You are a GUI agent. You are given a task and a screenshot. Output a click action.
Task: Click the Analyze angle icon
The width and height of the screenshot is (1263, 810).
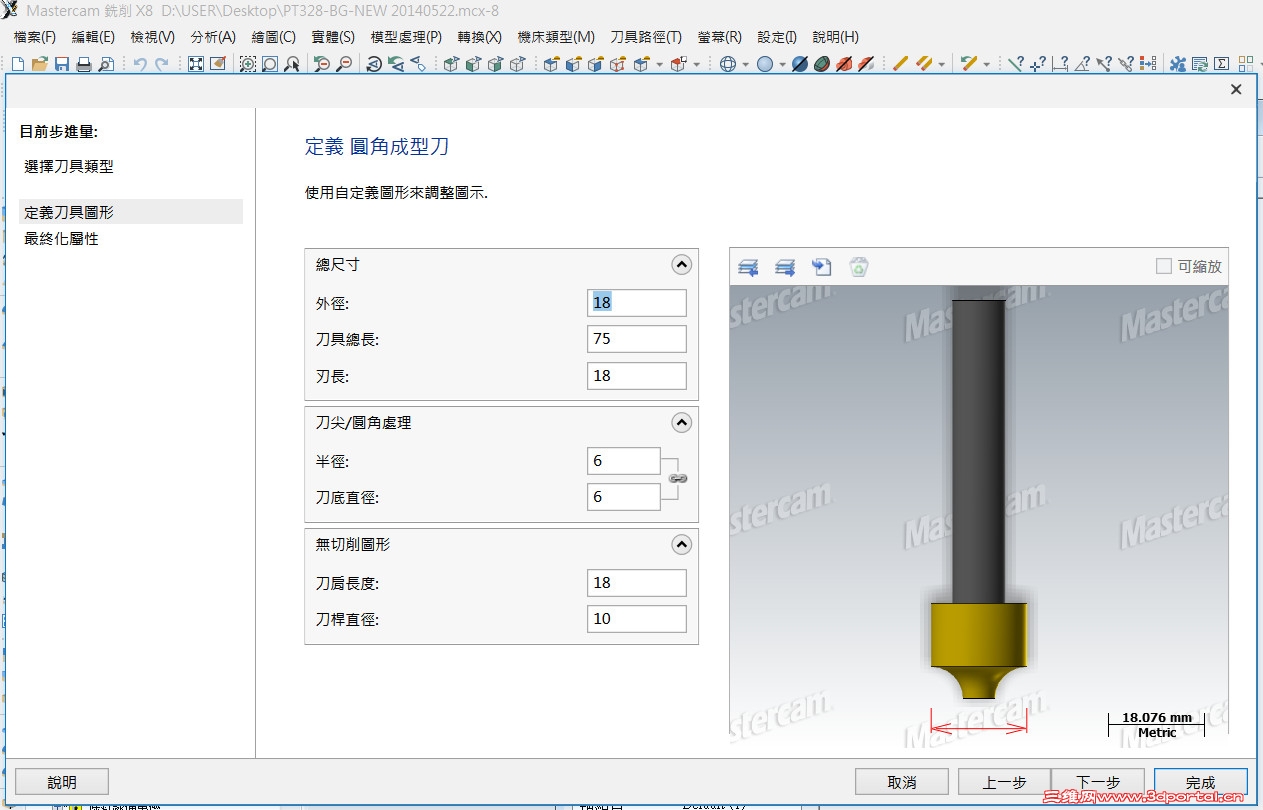(1082, 64)
